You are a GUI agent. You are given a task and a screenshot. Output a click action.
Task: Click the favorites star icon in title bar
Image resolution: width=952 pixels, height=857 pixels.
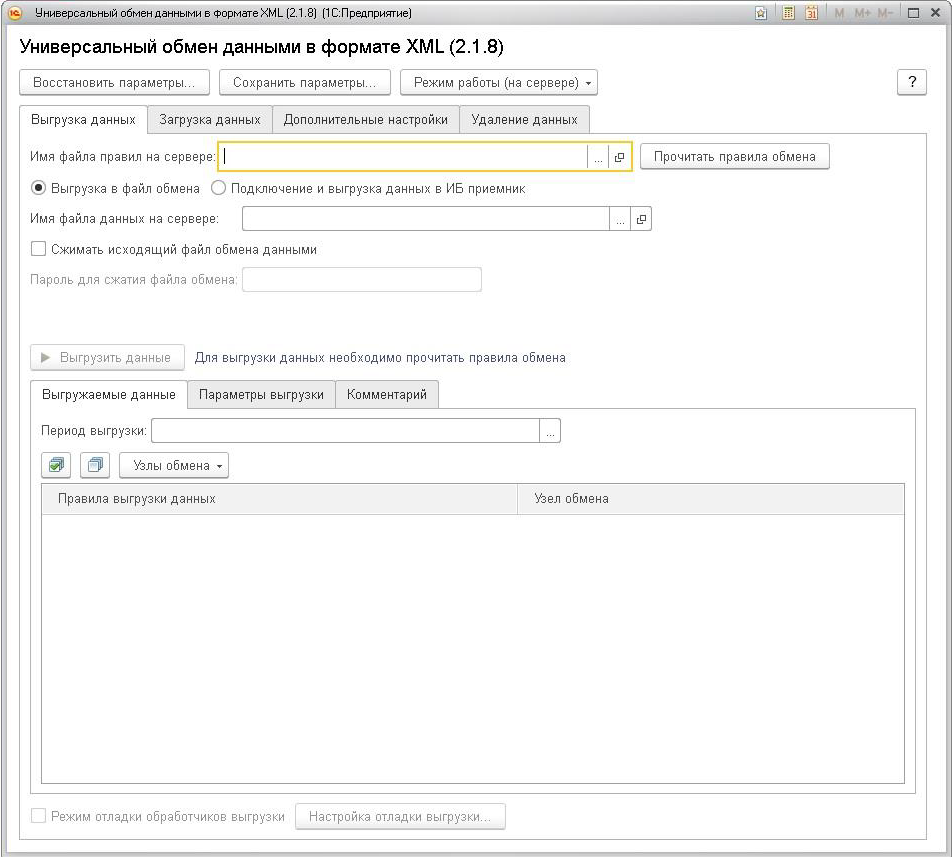pos(761,13)
